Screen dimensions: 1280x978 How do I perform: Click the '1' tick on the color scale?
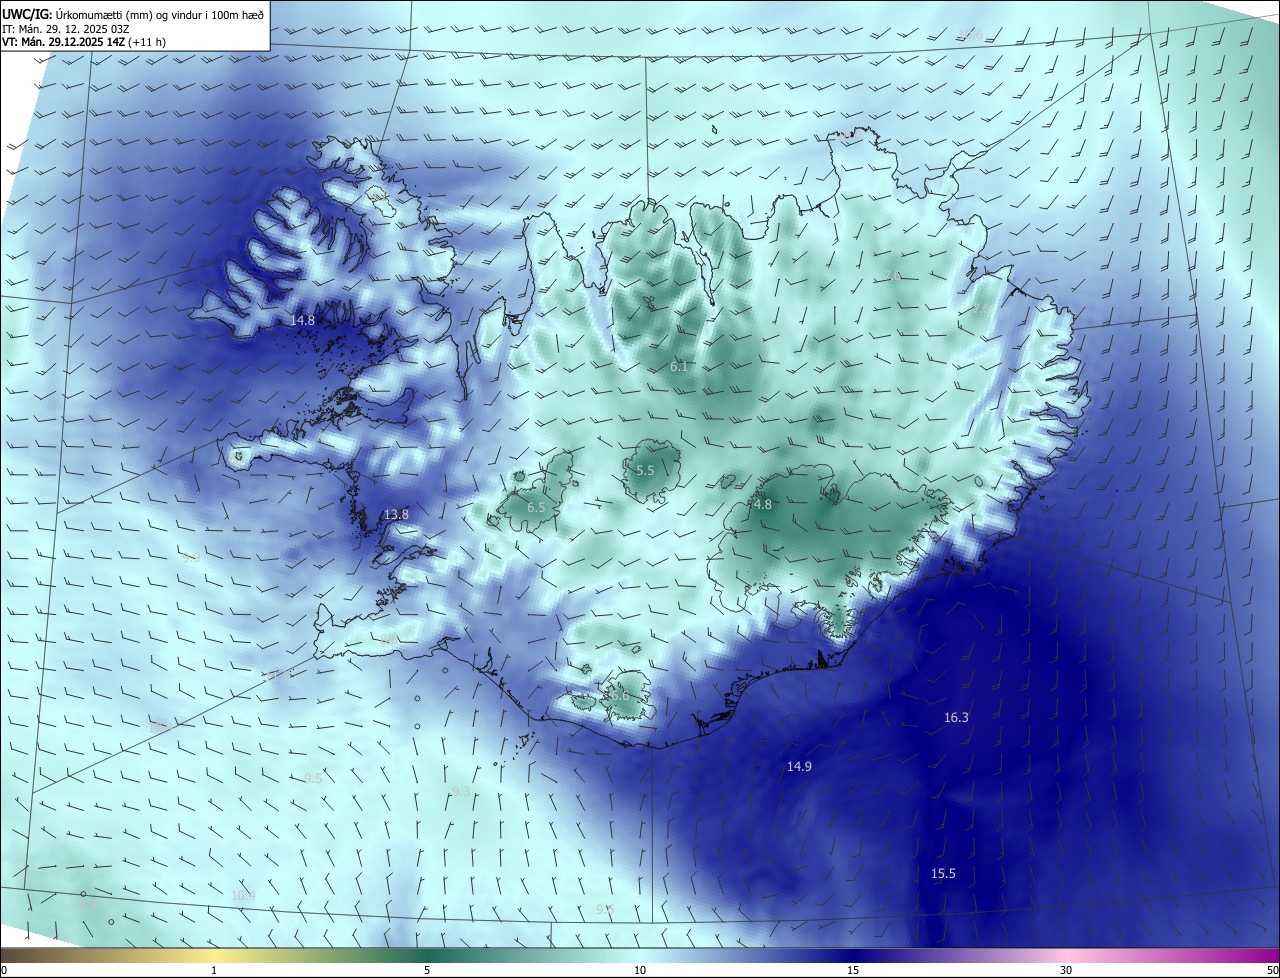coord(214,971)
